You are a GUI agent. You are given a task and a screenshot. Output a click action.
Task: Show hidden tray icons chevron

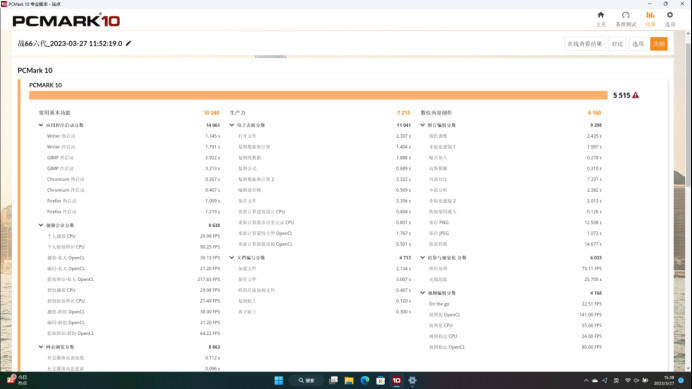(x=586, y=381)
